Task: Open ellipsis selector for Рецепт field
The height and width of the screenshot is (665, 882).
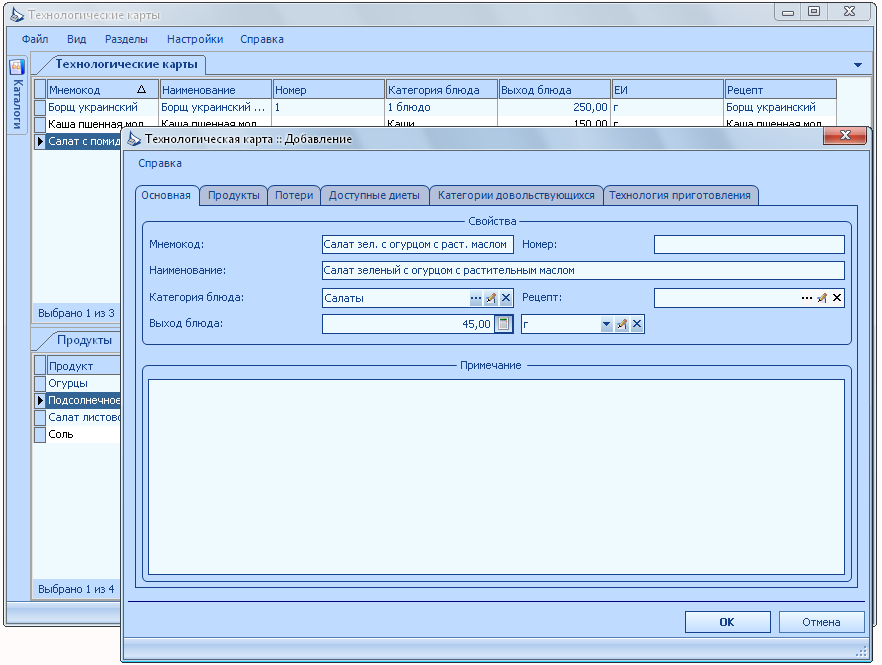Action: pos(807,298)
